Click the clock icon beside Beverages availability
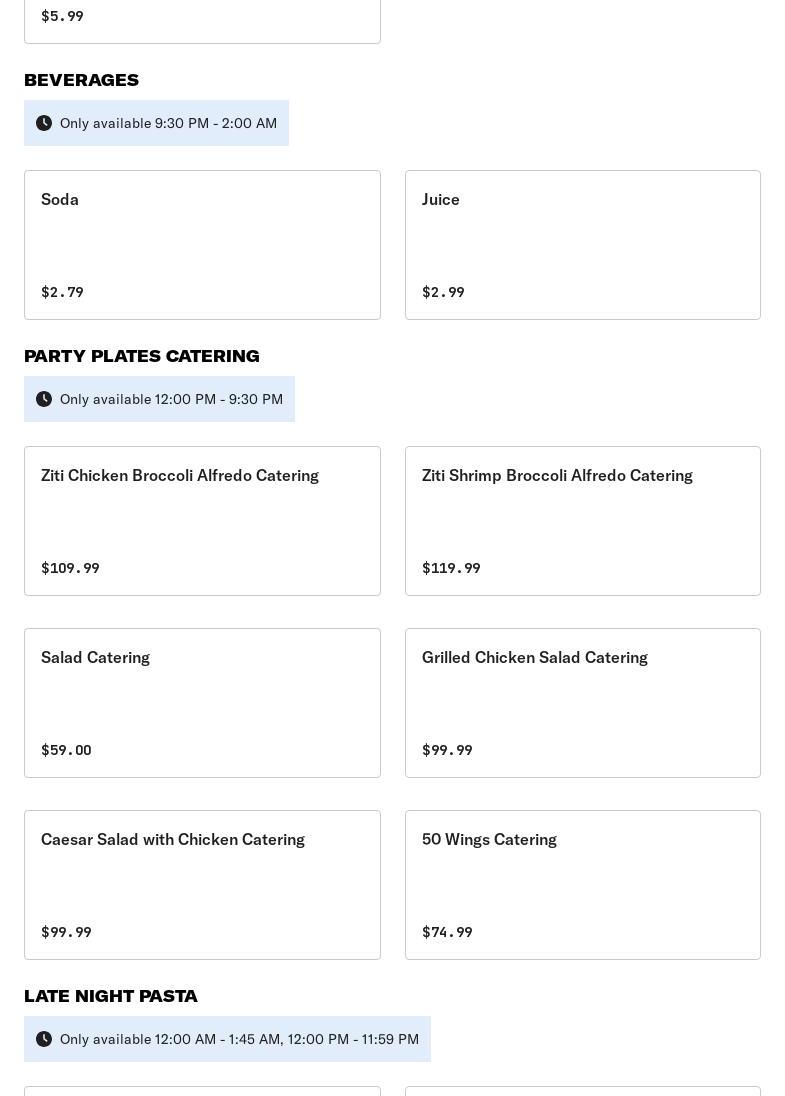Screen dimensions: 785x1096 [44, 123]
